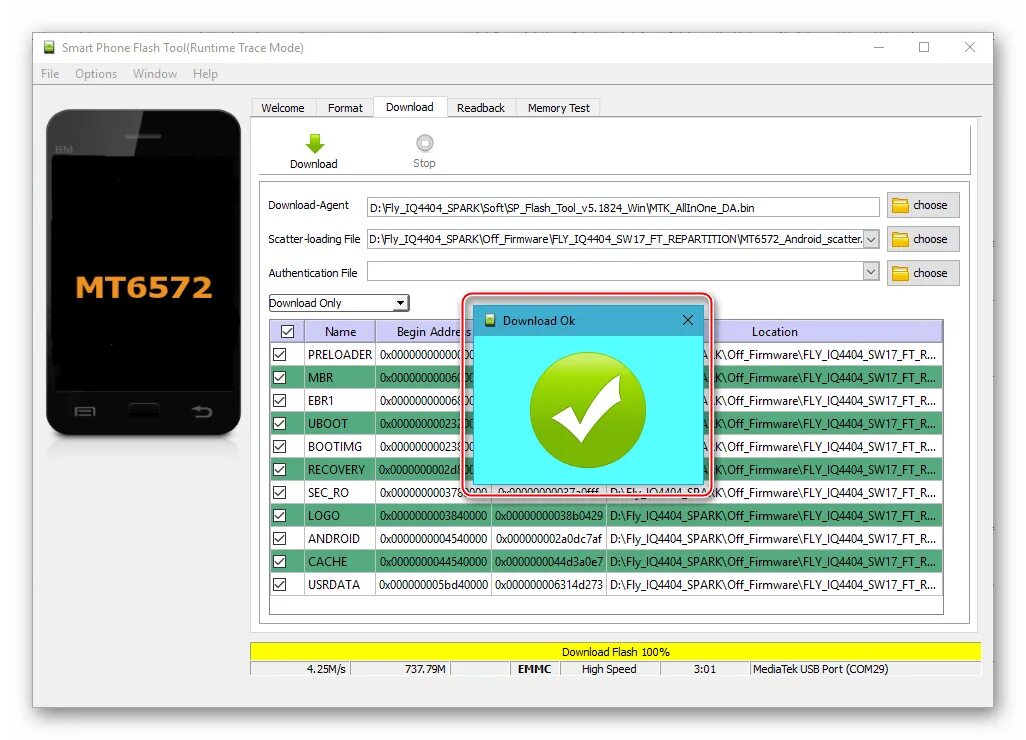The width and height of the screenshot is (1026, 740).
Task: Uncheck the RECOVERY partition checkbox
Action: [x=280, y=470]
